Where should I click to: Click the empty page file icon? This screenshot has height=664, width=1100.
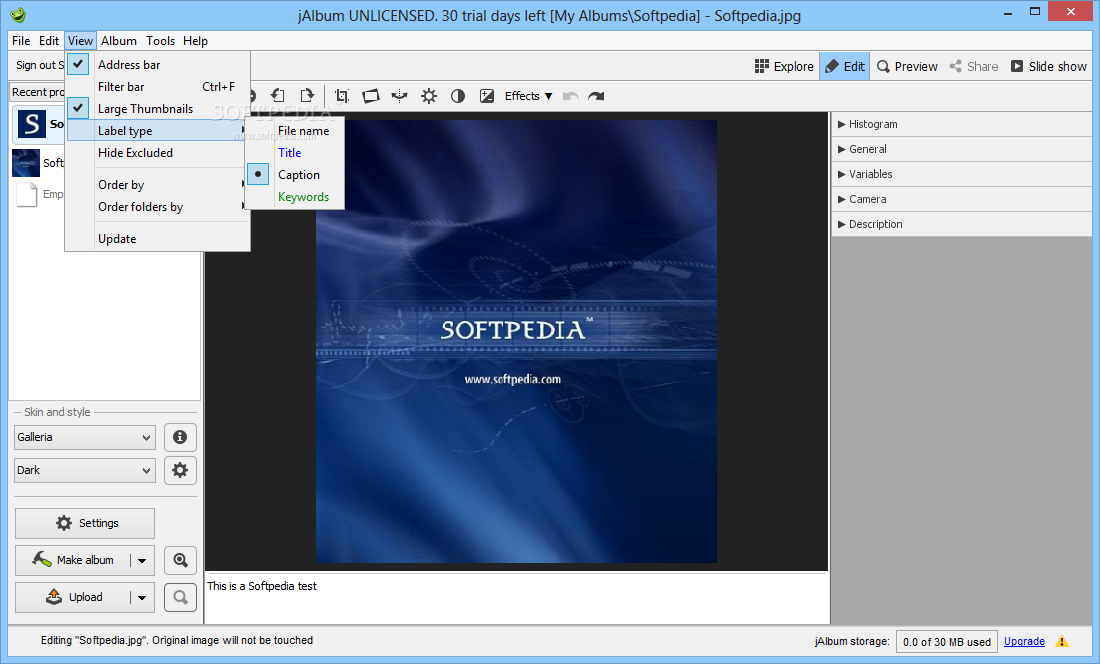pyautogui.click(x=27, y=195)
